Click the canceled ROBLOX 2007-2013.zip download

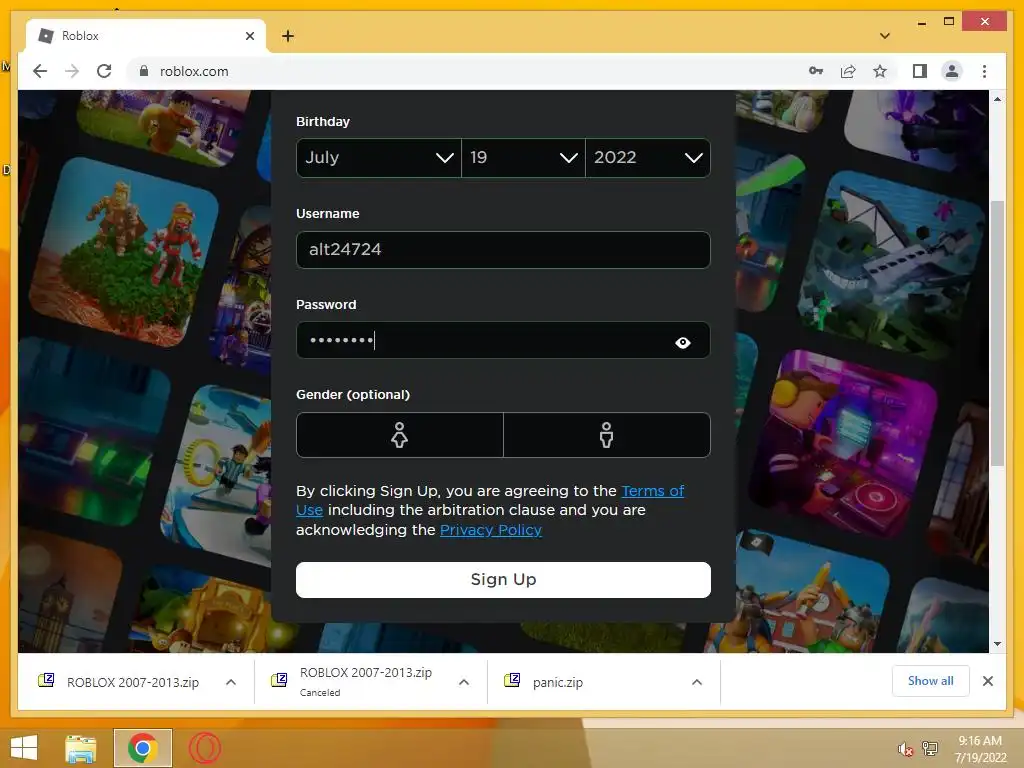pyautogui.click(x=366, y=681)
